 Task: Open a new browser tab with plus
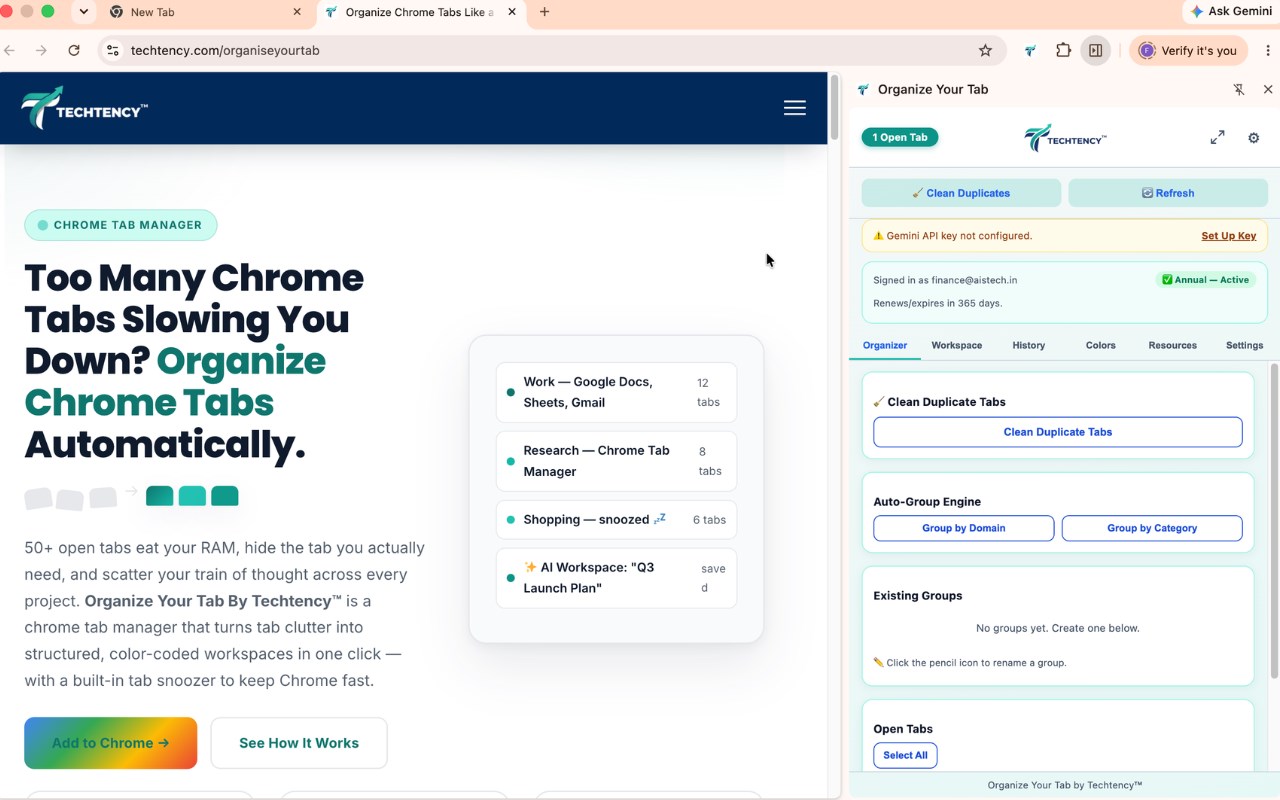[x=544, y=12]
